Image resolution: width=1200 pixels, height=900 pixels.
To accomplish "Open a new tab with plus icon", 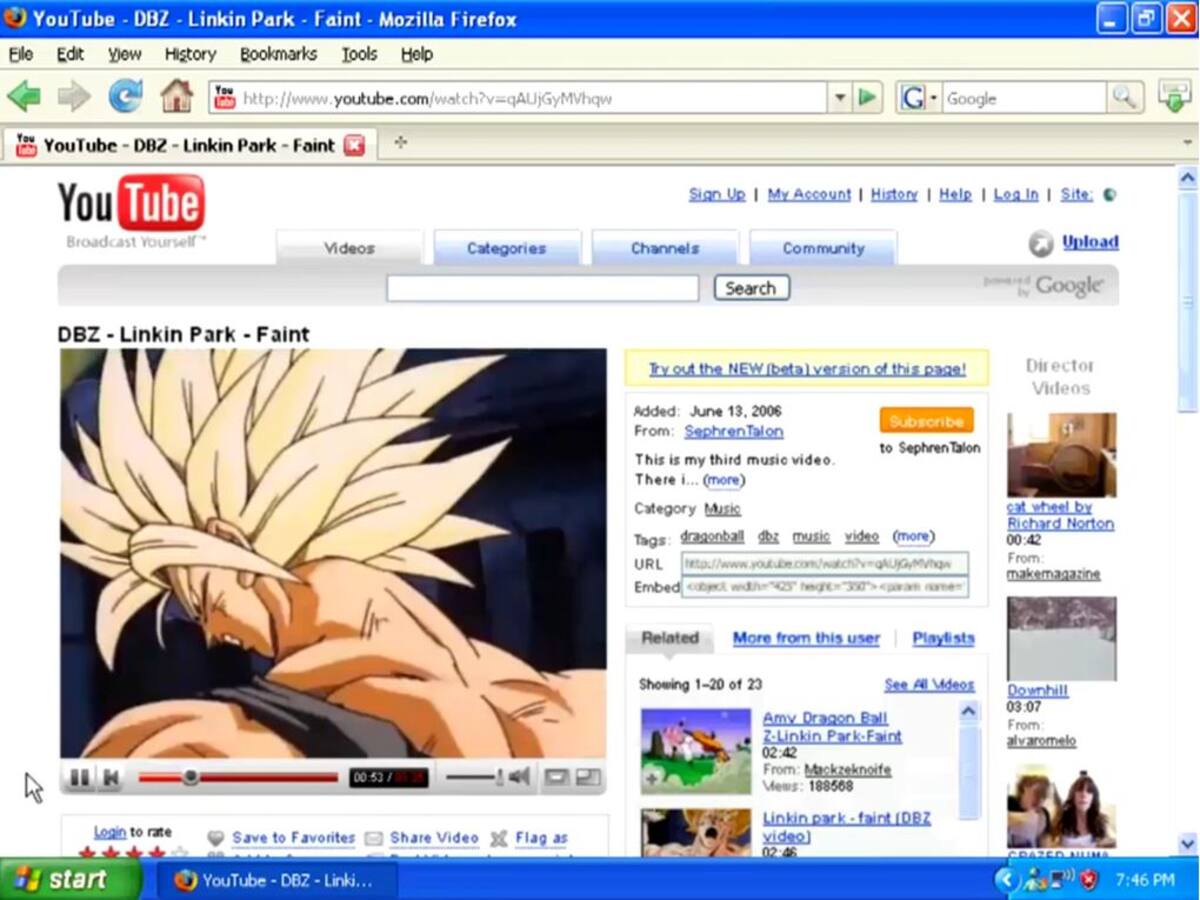I will (400, 143).
